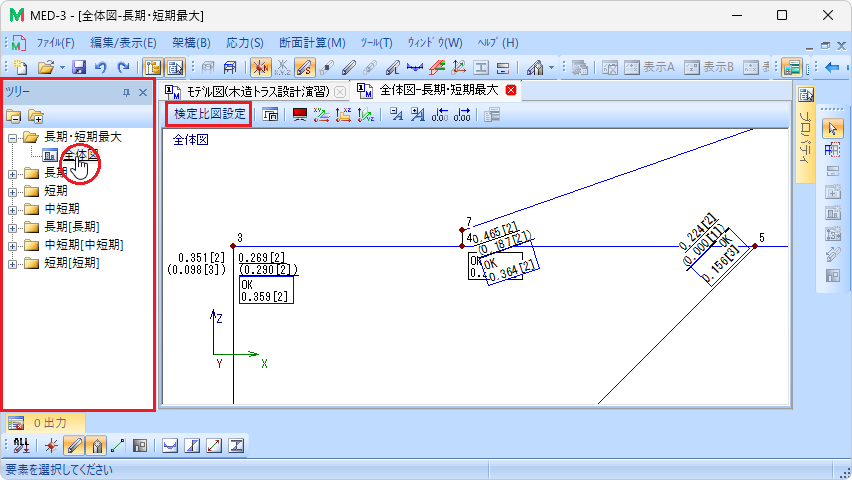Select the XY plane view icon

point(321,114)
